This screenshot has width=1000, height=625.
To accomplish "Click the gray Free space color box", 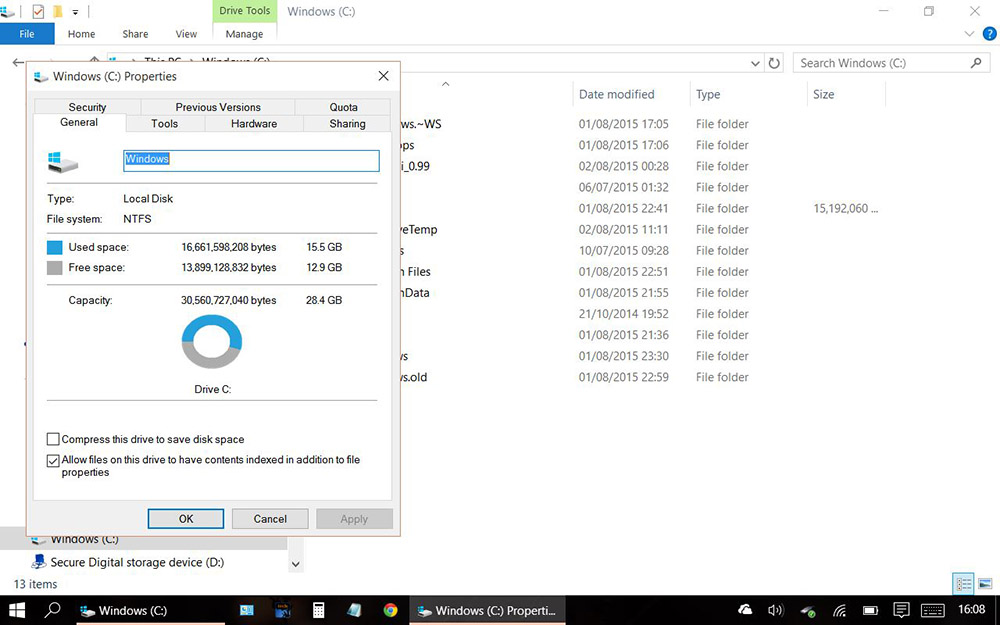I will [x=55, y=268].
